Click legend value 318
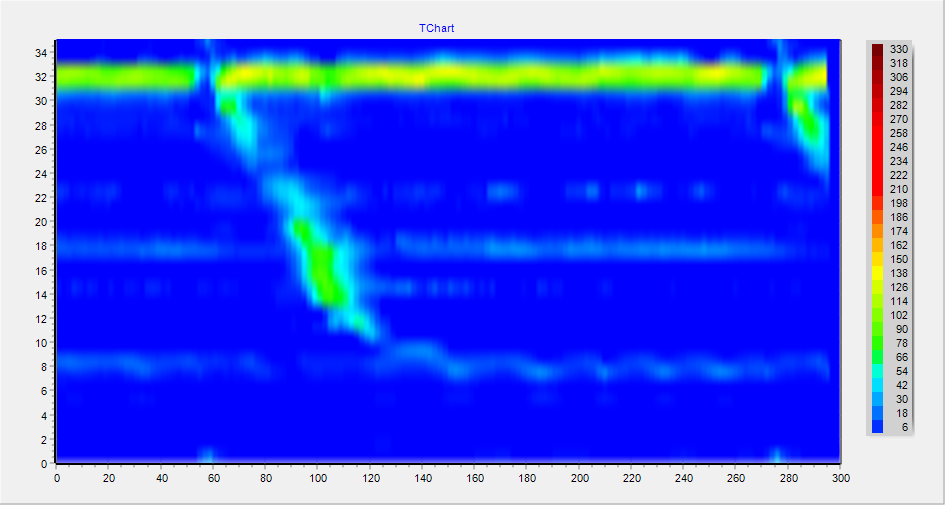 [x=899, y=63]
